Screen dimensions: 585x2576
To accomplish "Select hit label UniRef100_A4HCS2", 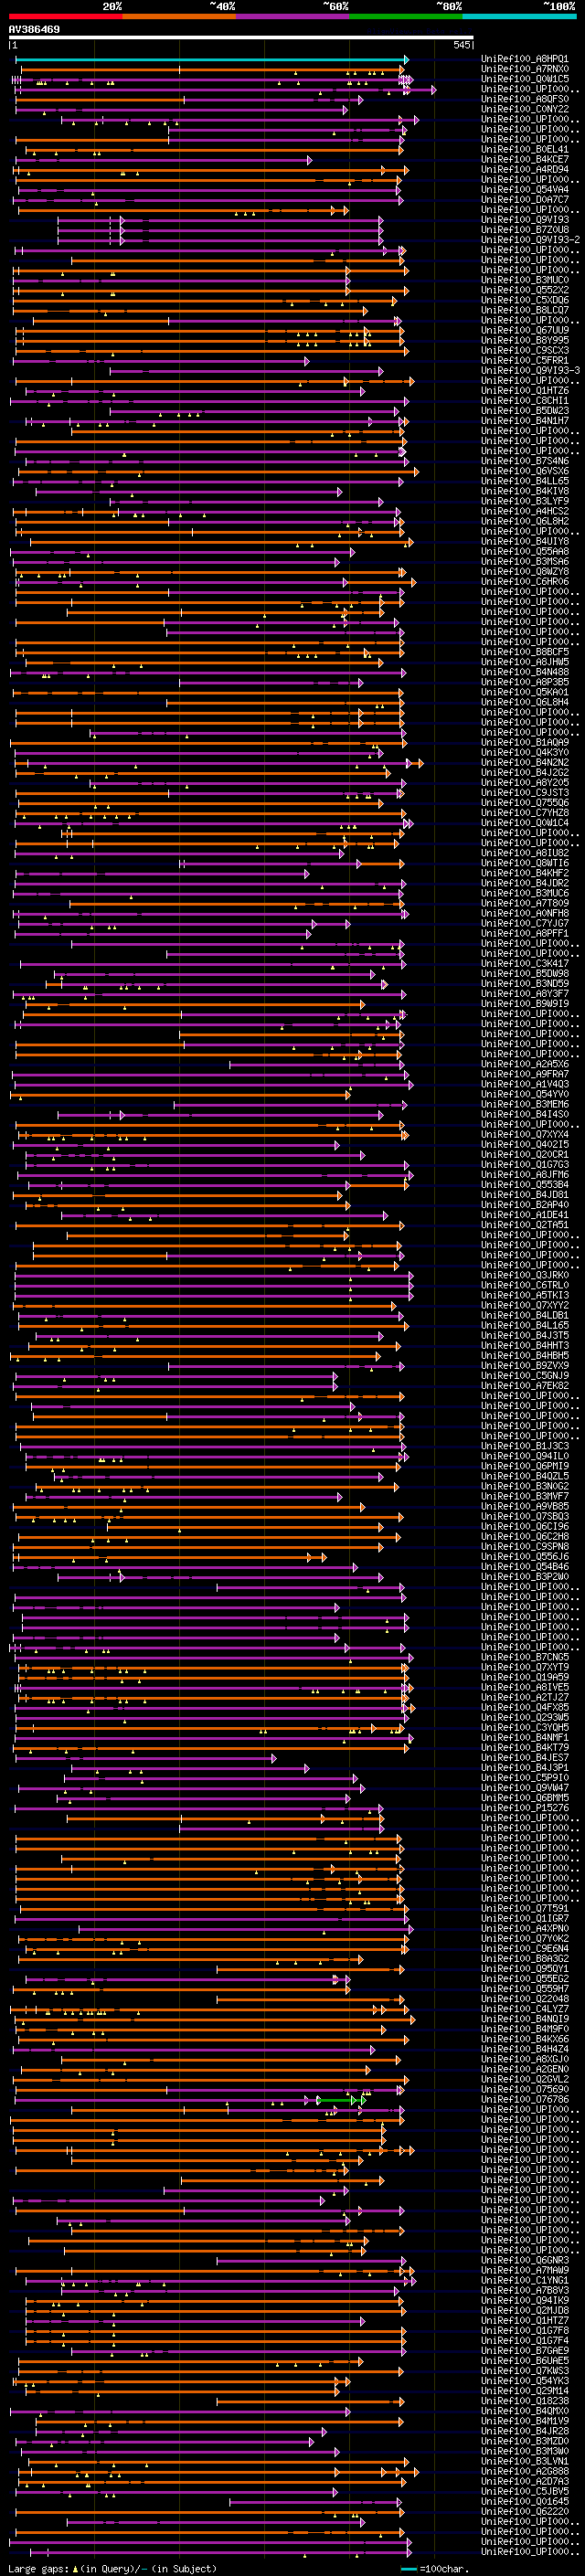I will 525,511.
